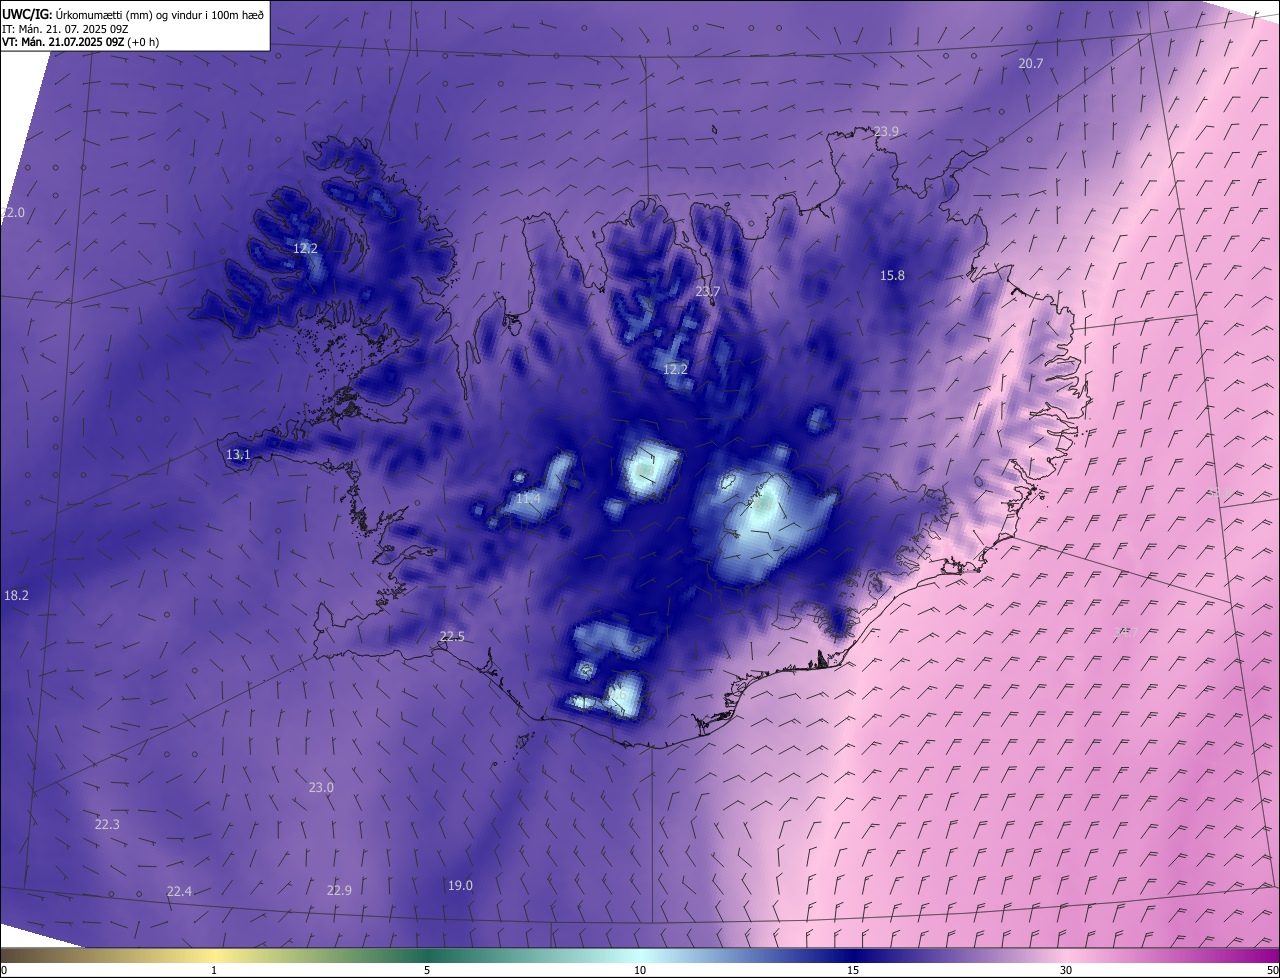Click the colorbar tick labeled 10
This screenshot has height=978, width=1280.
coord(640,970)
